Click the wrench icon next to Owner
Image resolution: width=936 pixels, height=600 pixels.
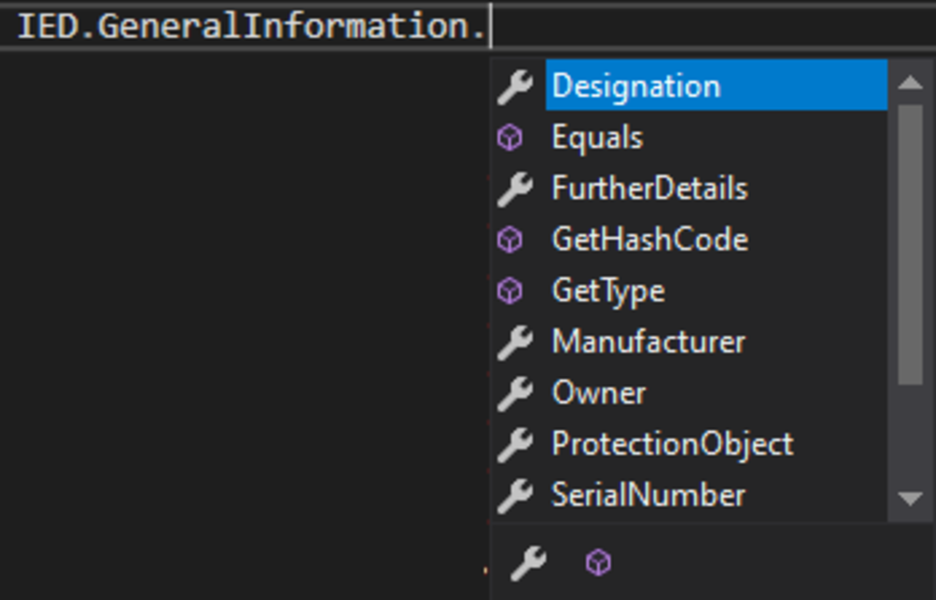[515, 394]
